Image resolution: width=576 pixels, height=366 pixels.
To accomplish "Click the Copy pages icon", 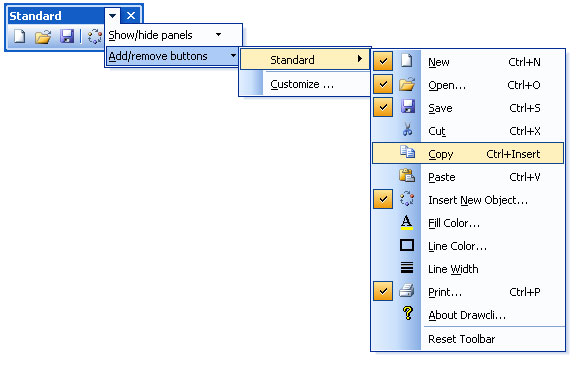I will tap(407, 152).
